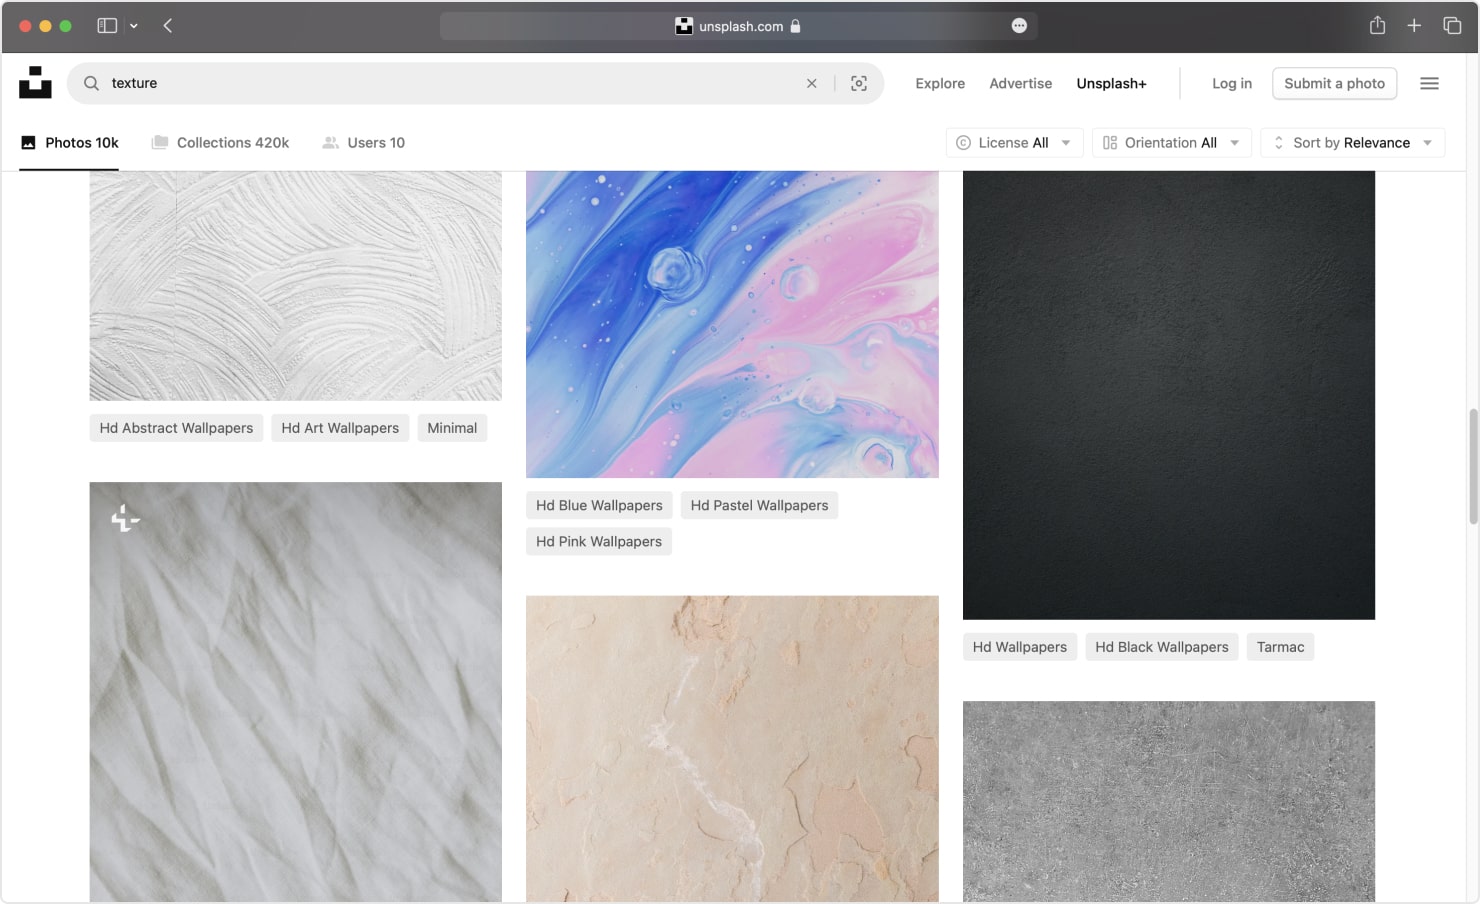Image resolution: width=1480 pixels, height=904 pixels.
Task: Switch to Collections 420k tab
Action: (x=220, y=143)
